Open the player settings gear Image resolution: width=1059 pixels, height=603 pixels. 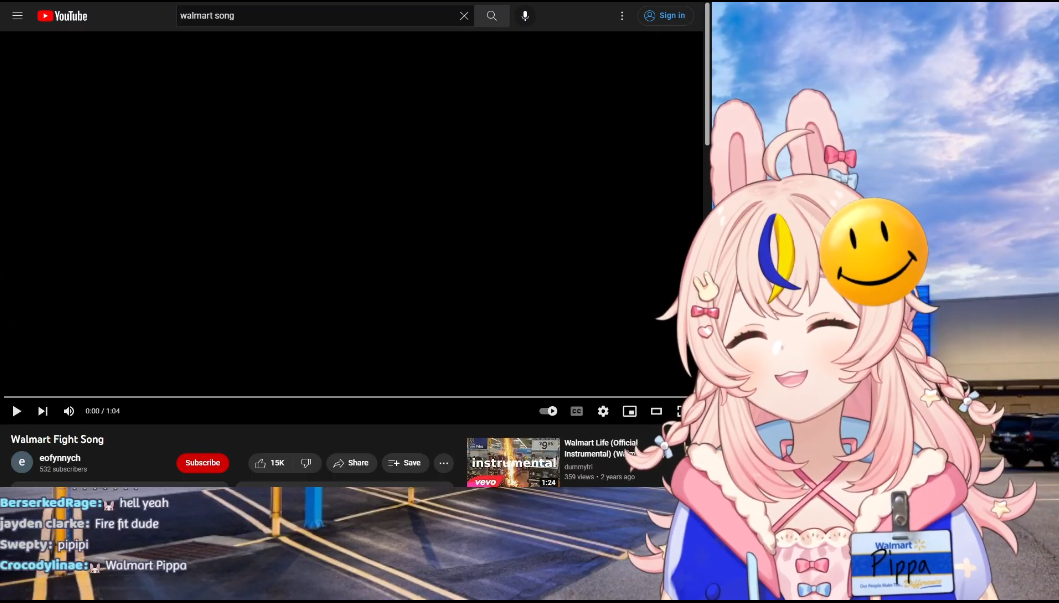pyautogui.click(x=603, y=411)
